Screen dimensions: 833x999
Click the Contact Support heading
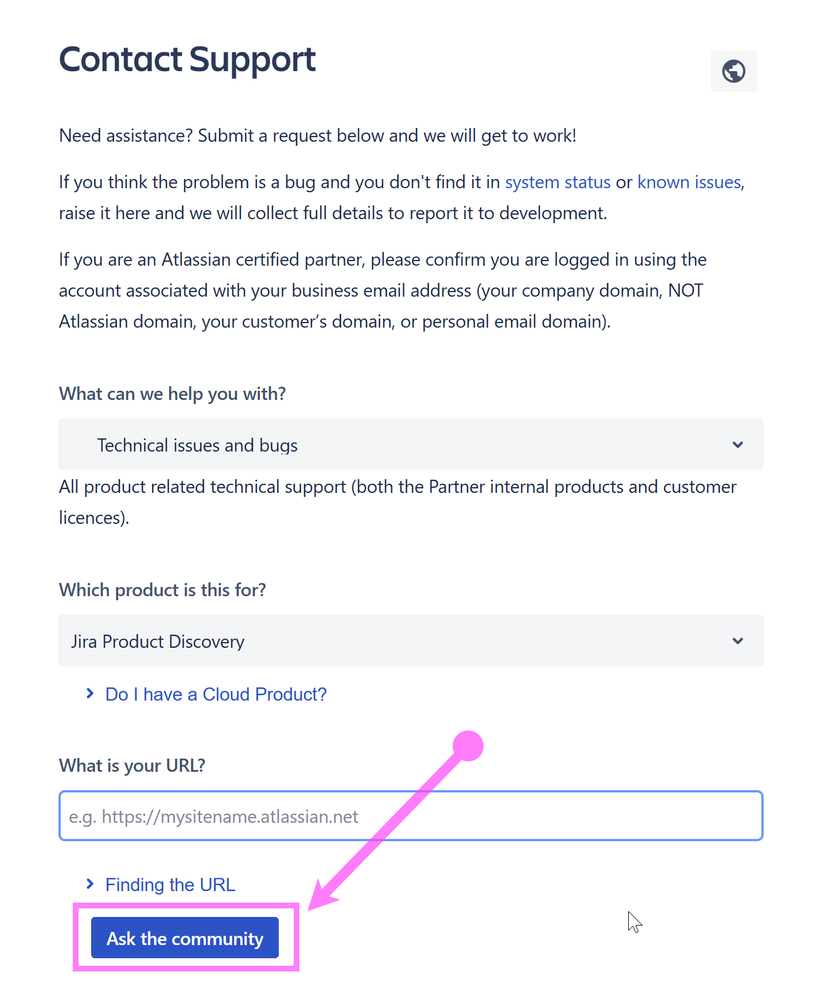187,60
